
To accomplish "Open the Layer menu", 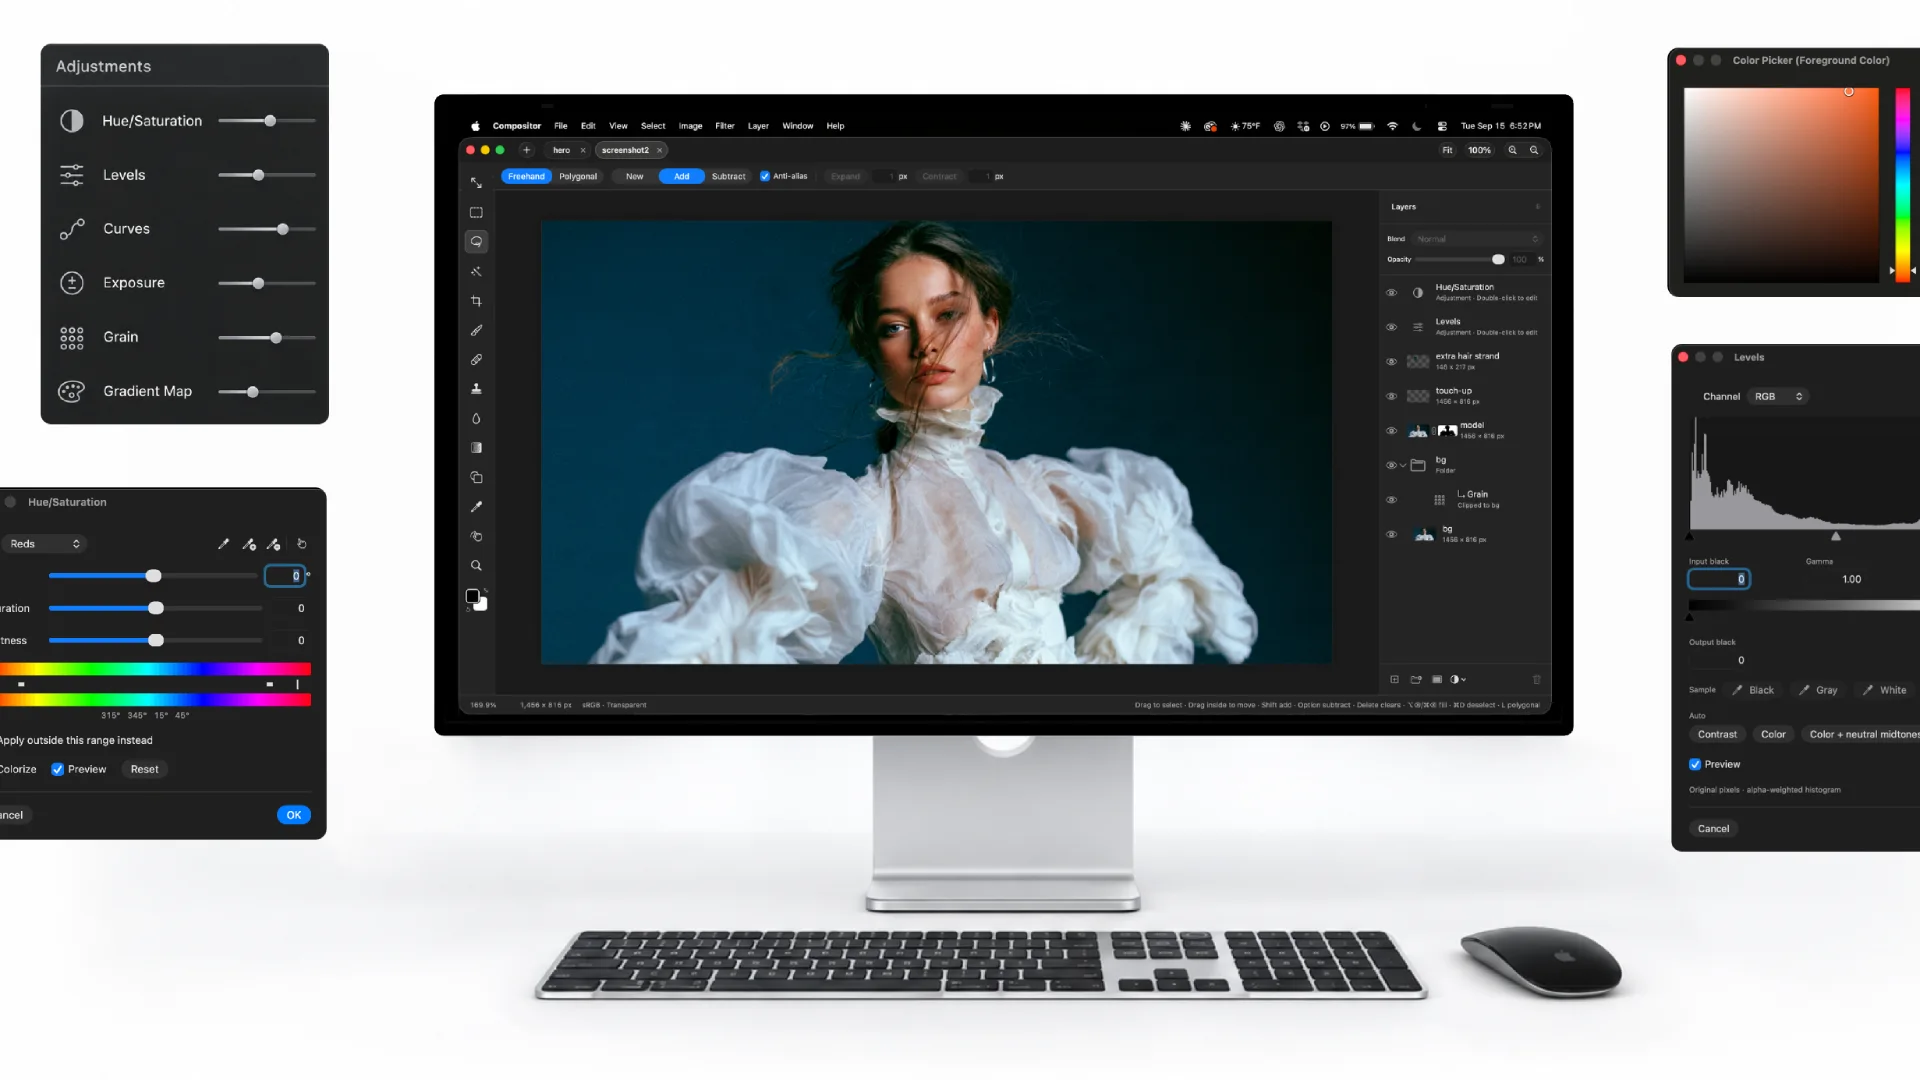I will coord(758,126).
